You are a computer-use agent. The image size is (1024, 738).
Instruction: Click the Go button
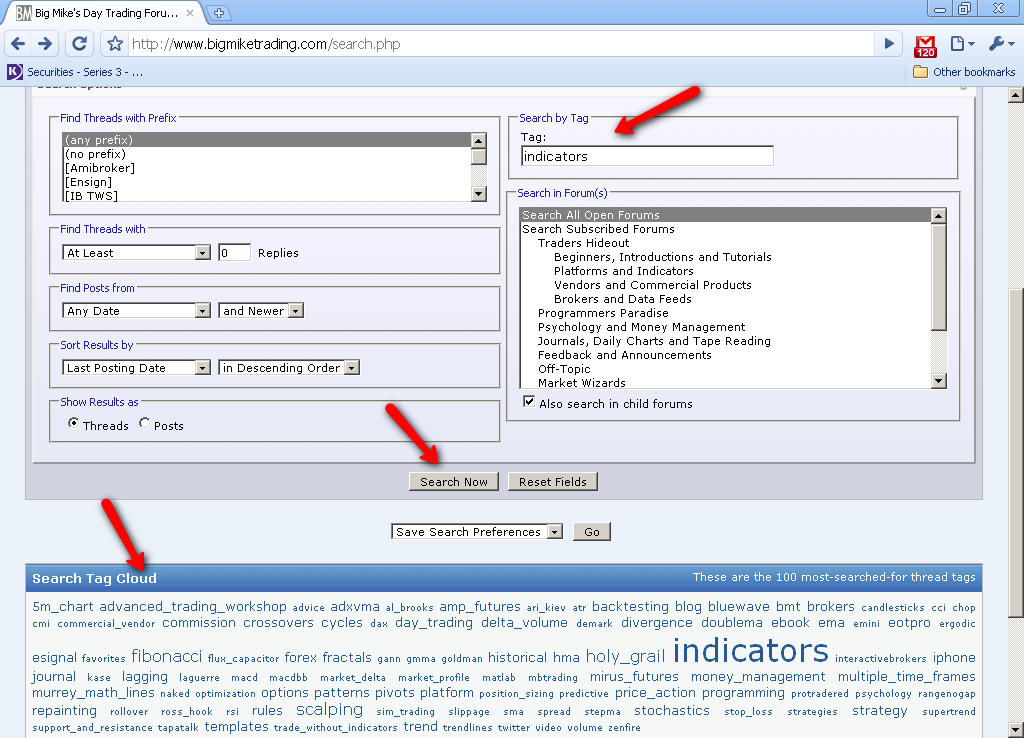point(592,532)
